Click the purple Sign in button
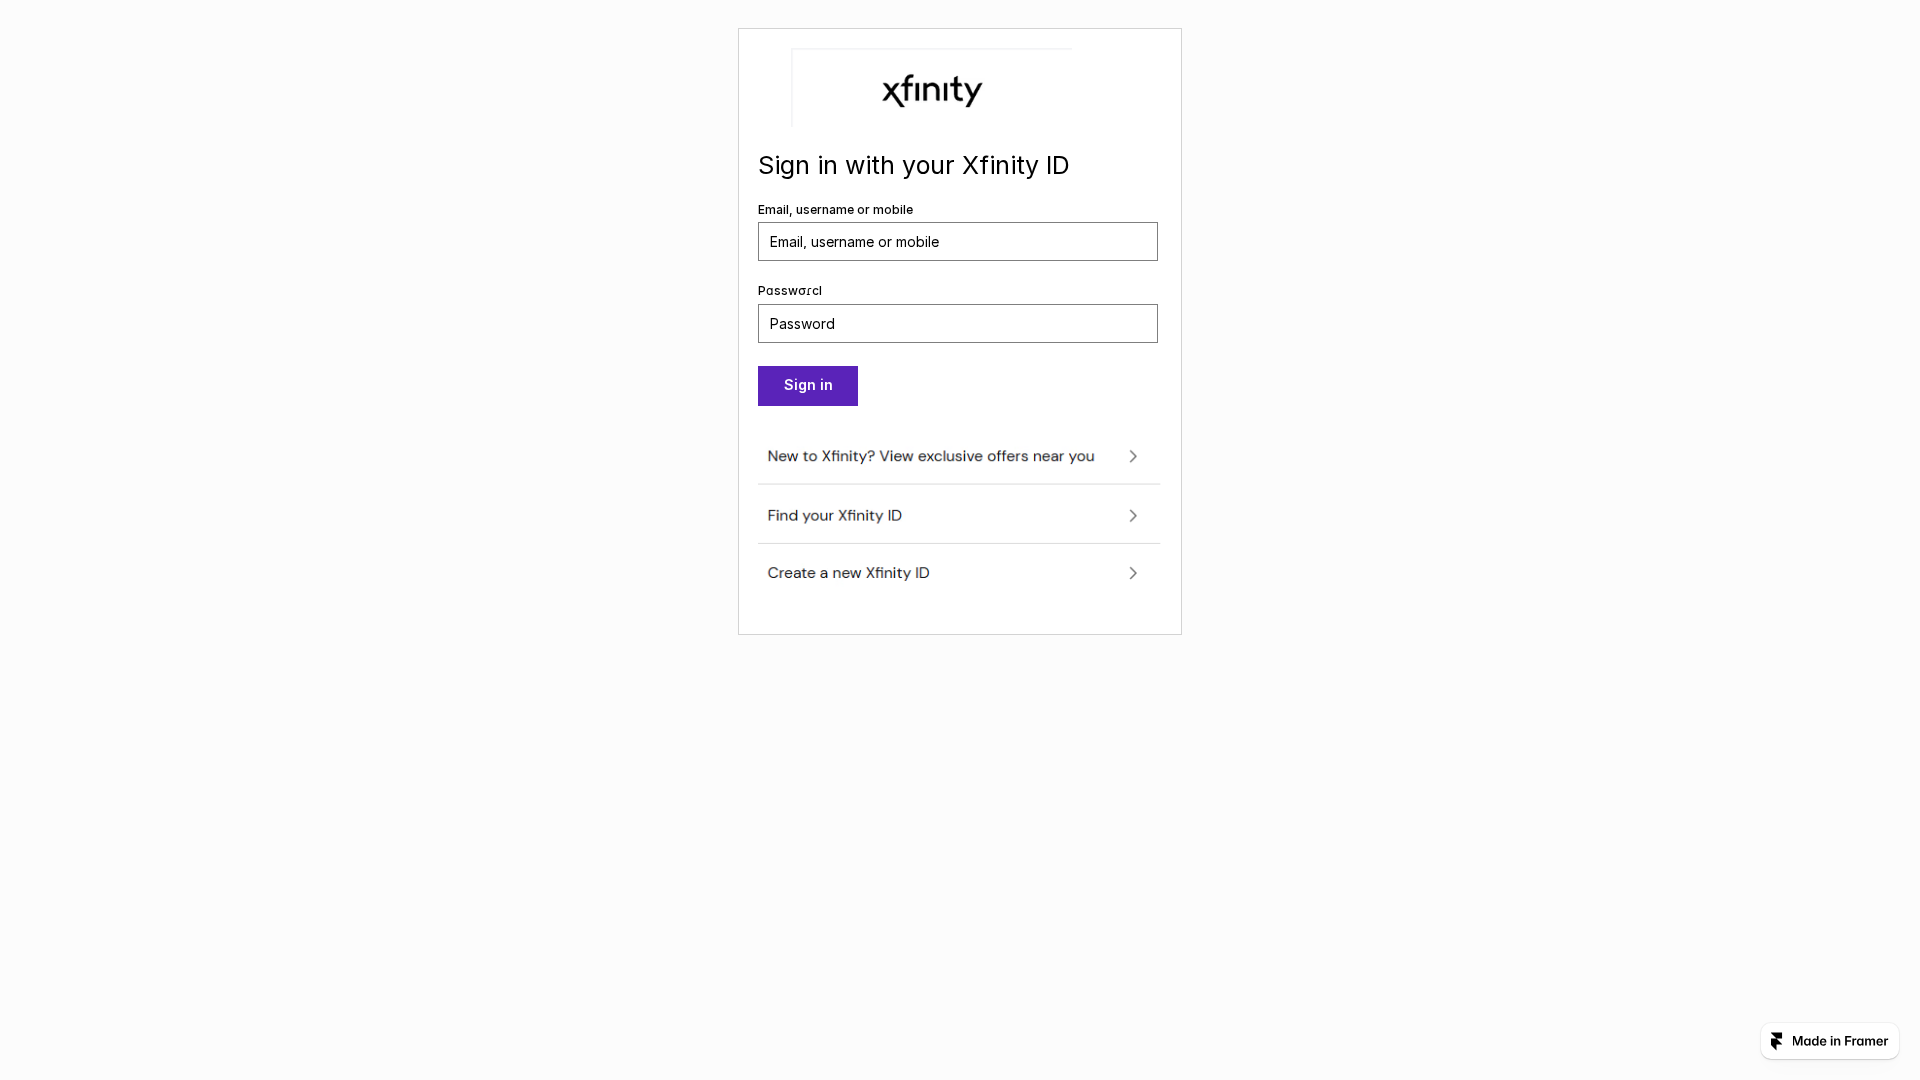 pyautogui.click(x=808, y=386)
